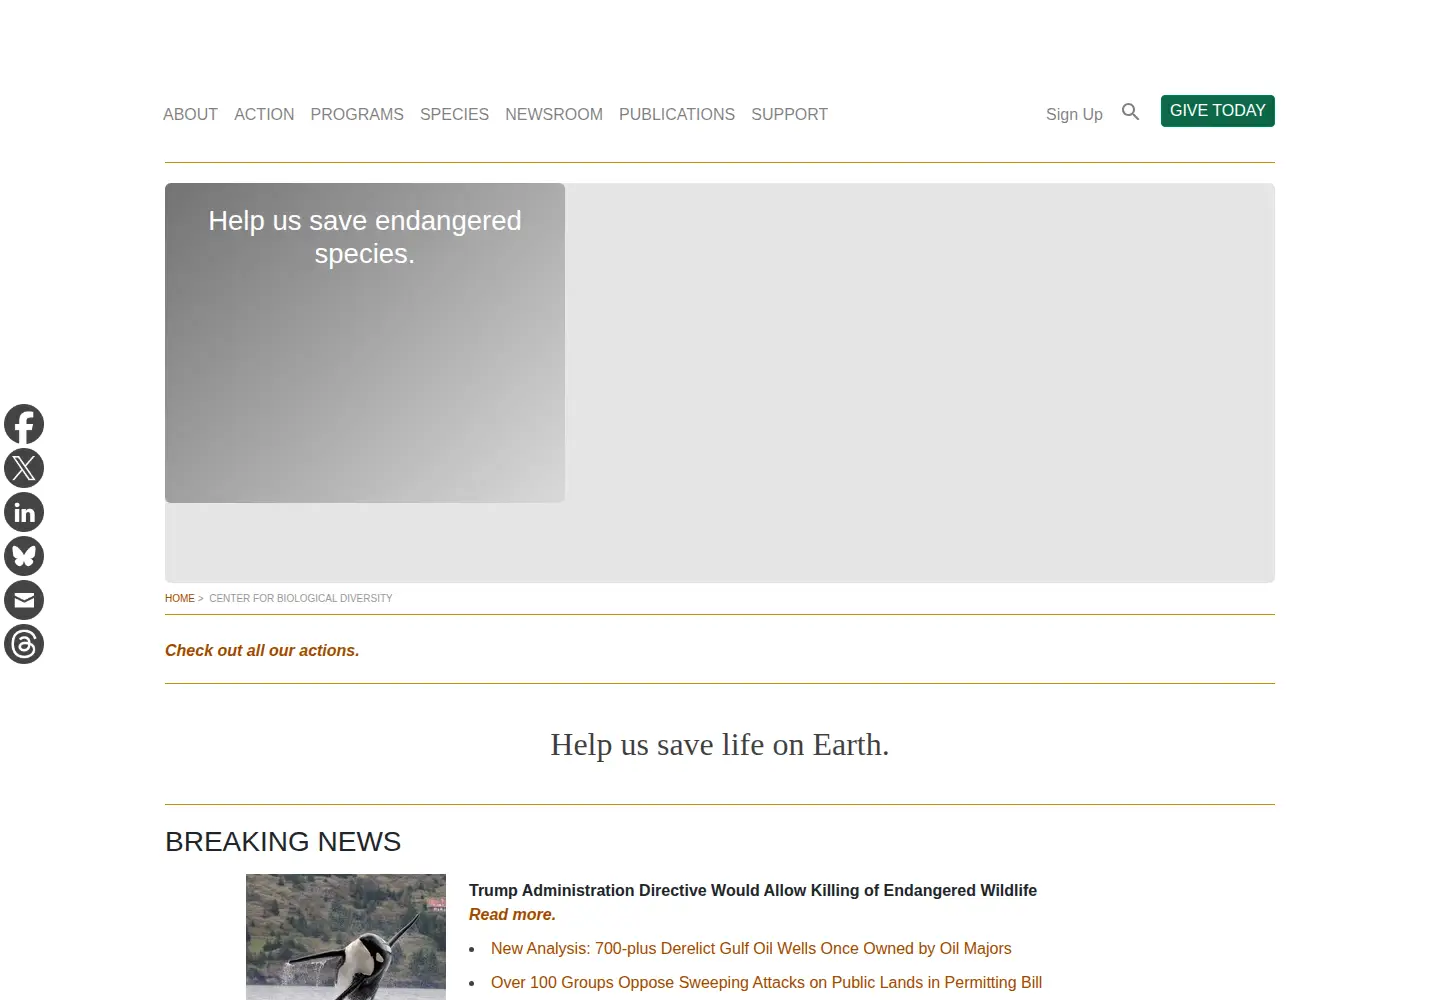Open the SPECIES menu
Image resolution: width=1440 pixels, height=1000 pixels.
[454, 114]
